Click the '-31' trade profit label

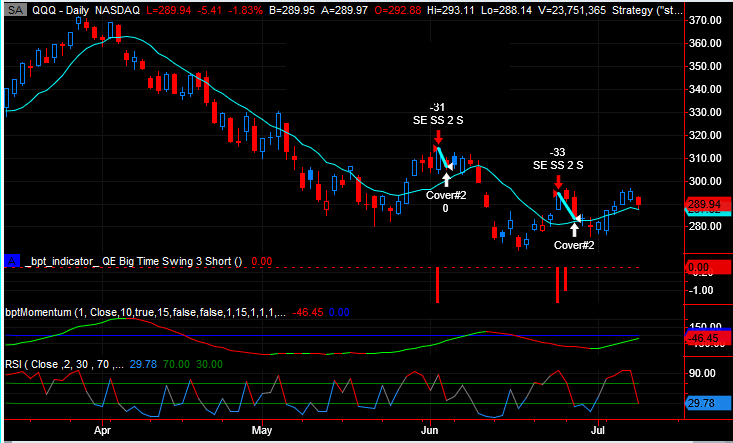(438, 107)
